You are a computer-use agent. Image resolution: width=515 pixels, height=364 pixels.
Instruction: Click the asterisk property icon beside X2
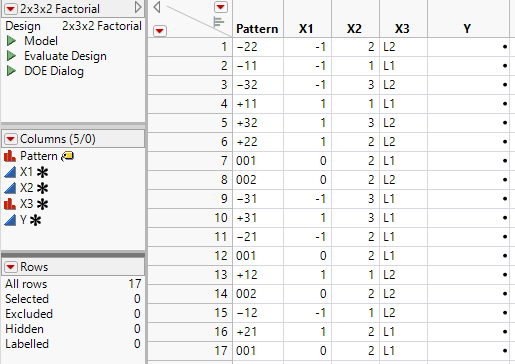point(42,188)
